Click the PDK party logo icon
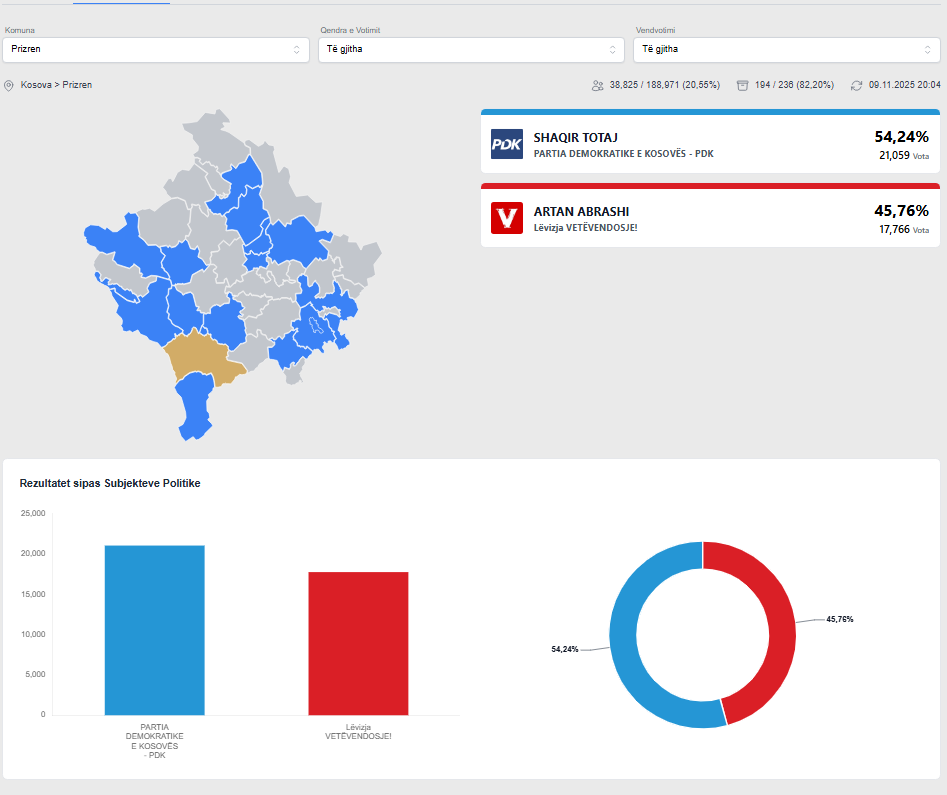The image size is (947, 795). [x=506, y=144]
